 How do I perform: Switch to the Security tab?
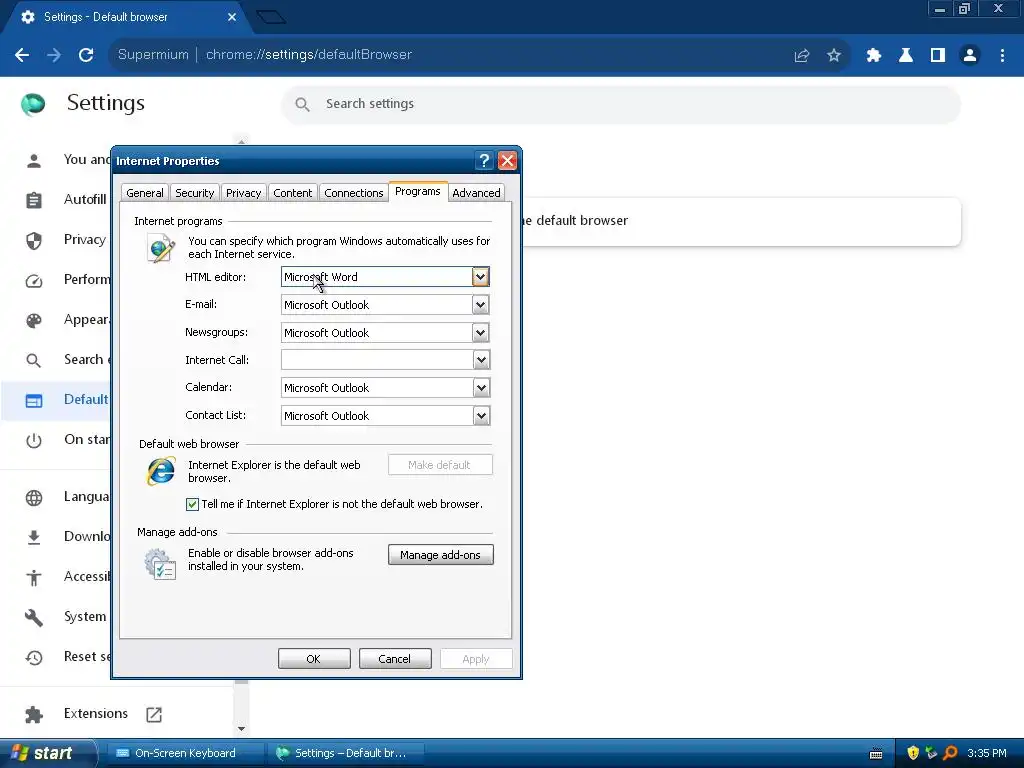pyautogui.click(x=195, y=193)
